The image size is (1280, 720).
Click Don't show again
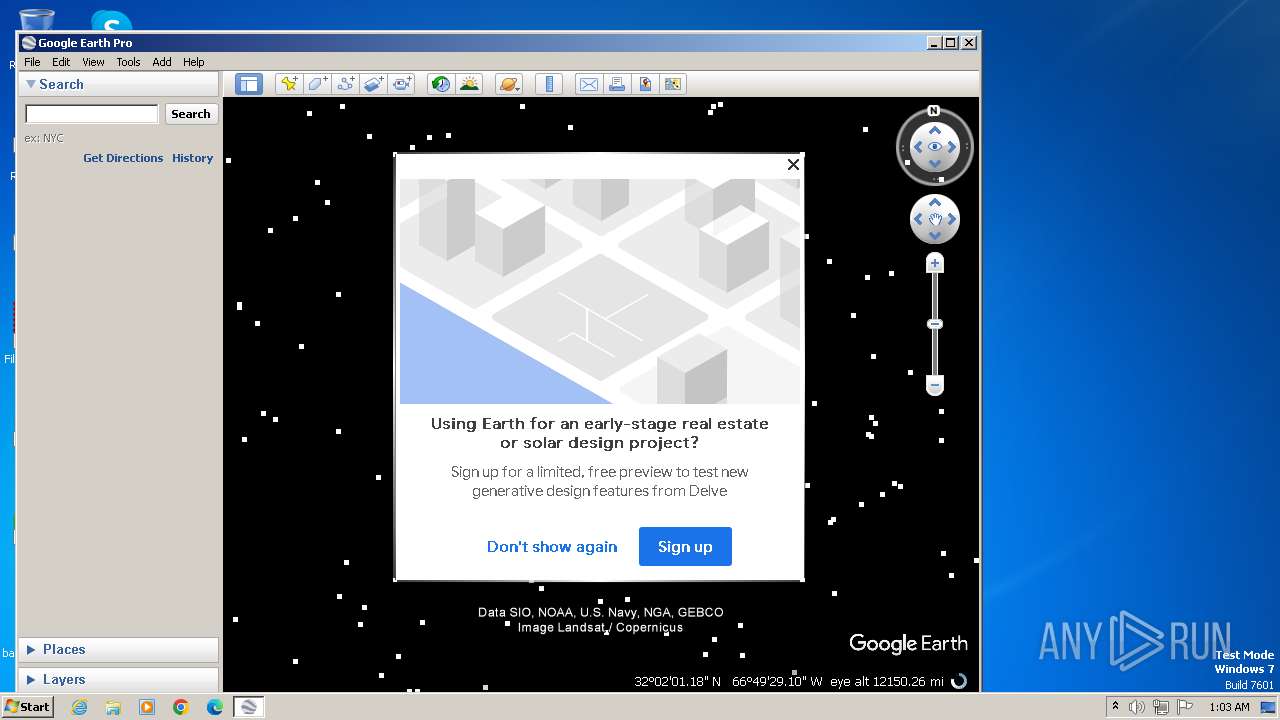click(x=552, y=546)
